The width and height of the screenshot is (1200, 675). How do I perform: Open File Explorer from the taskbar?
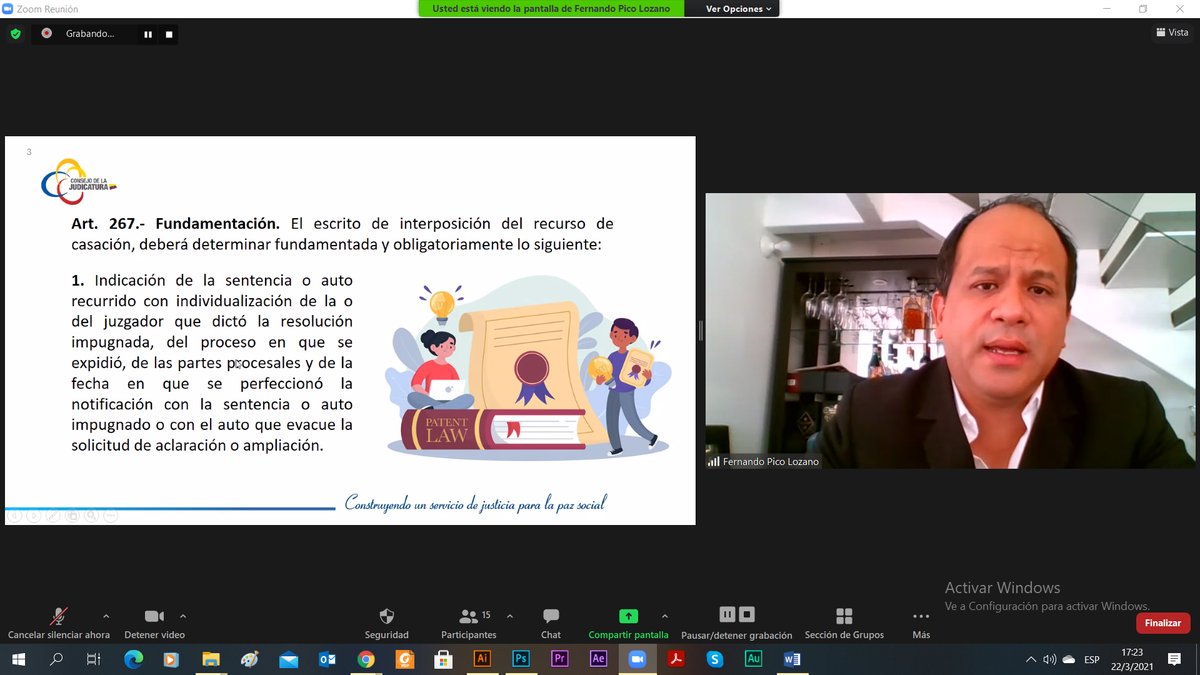click(x=211, y=659)
